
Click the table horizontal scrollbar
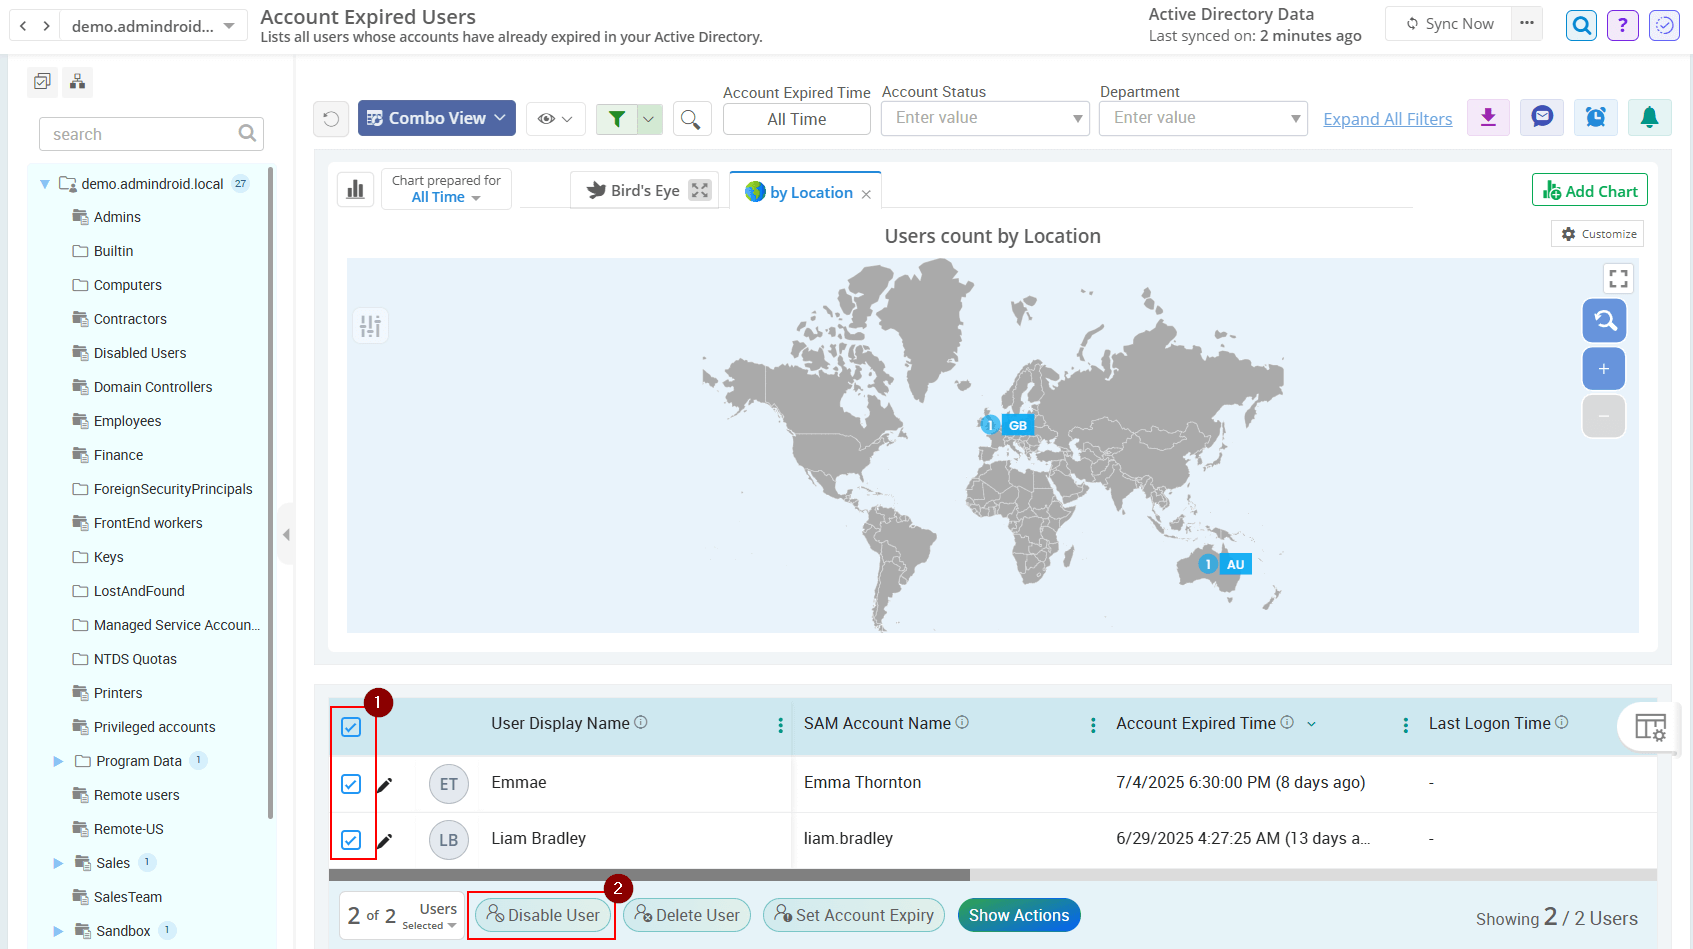[650, 875]
